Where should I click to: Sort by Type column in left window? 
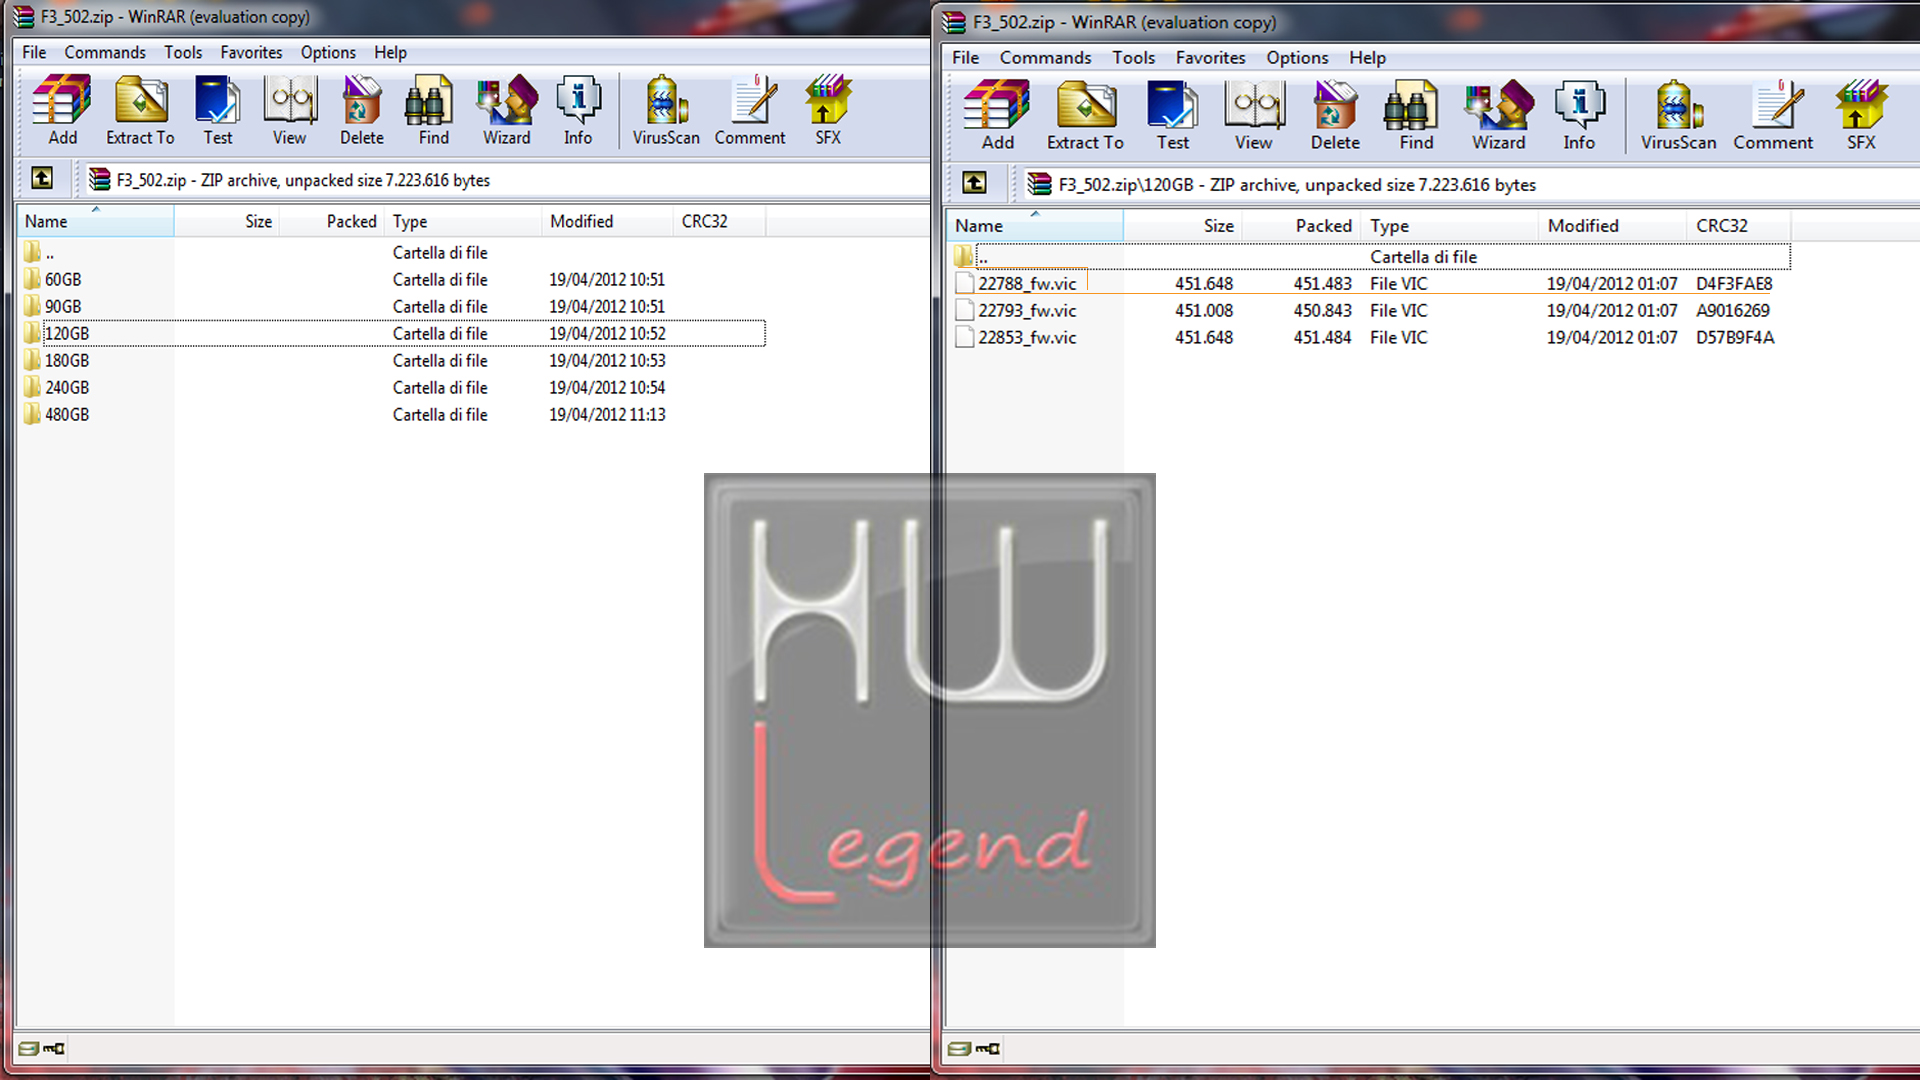(463, 221)
